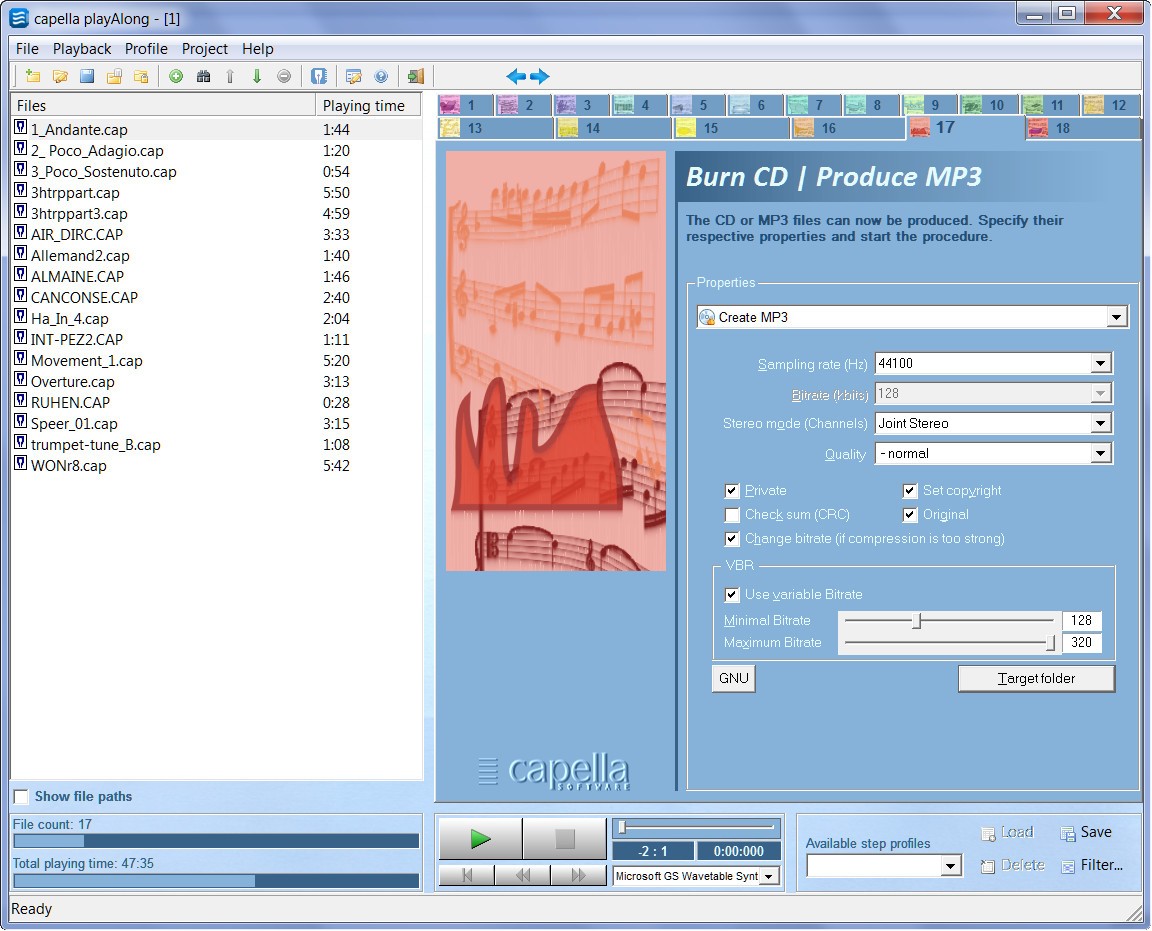Start playback with the green play button
This screenshot has height=931, width=1152.
tap(480, 838)
